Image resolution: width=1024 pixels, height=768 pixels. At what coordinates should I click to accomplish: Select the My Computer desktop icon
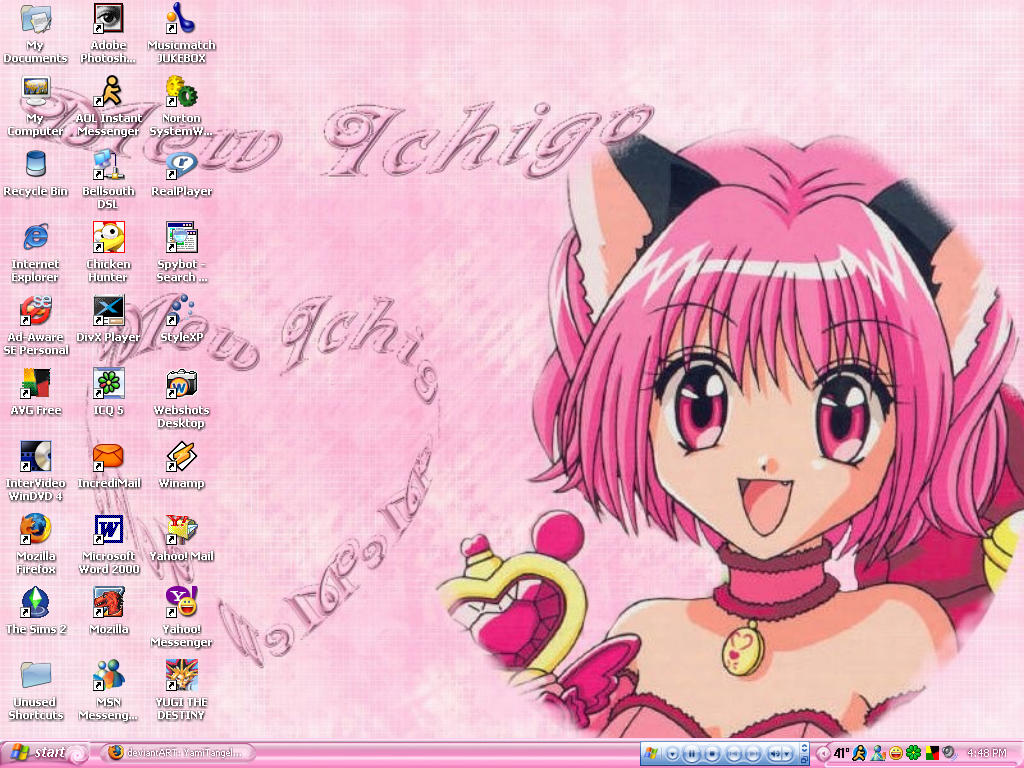(35, 106)
